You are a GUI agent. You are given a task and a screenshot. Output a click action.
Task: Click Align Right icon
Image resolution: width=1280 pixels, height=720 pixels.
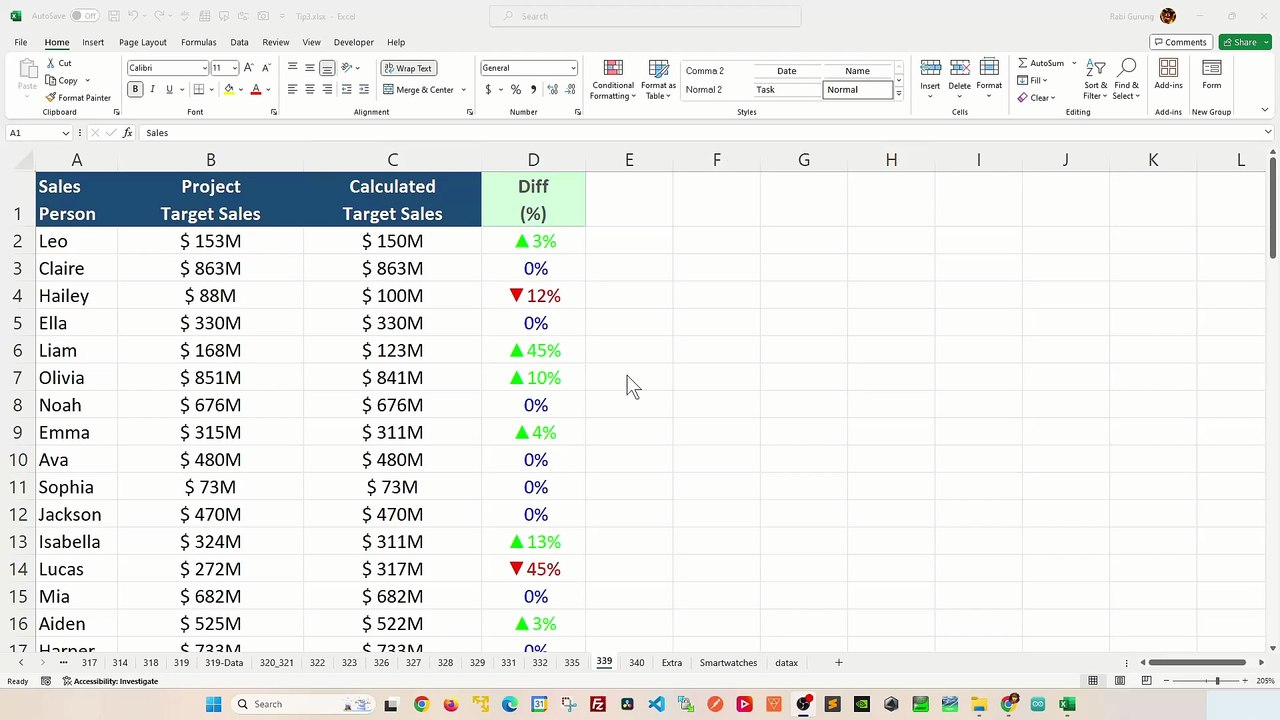point(327,89)
